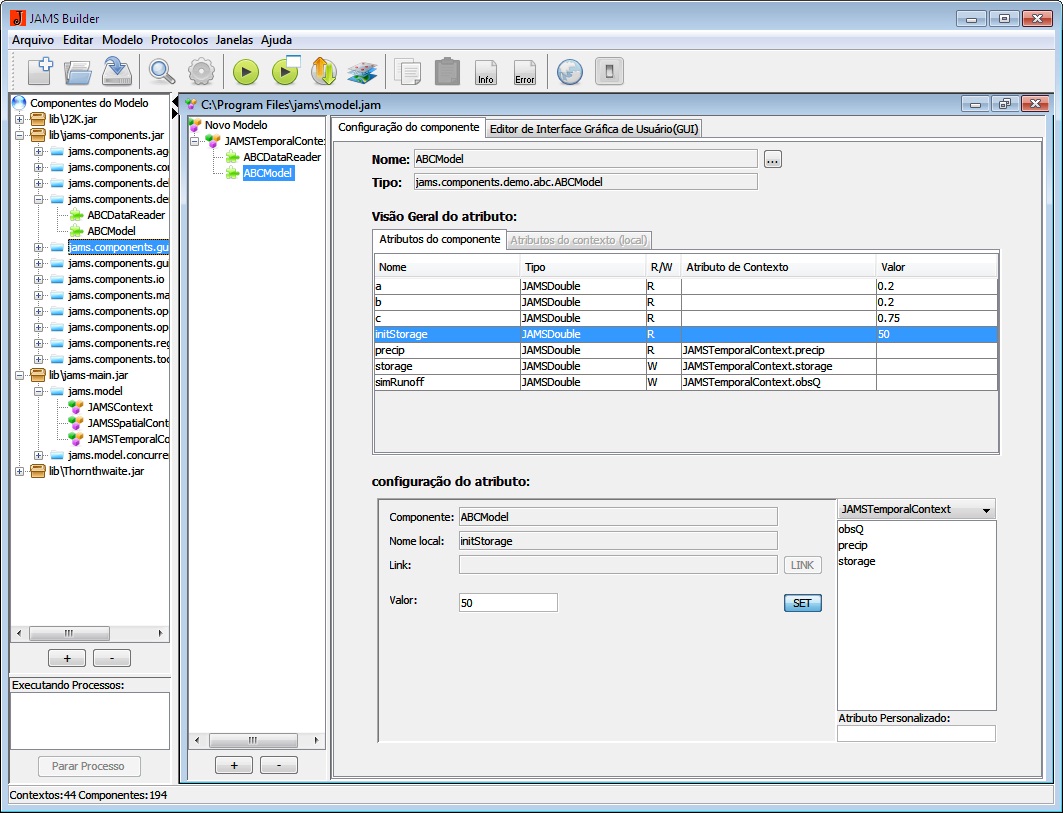
Task: Open the JAMSTemporalContext dropdown
Action: [915, 510]
